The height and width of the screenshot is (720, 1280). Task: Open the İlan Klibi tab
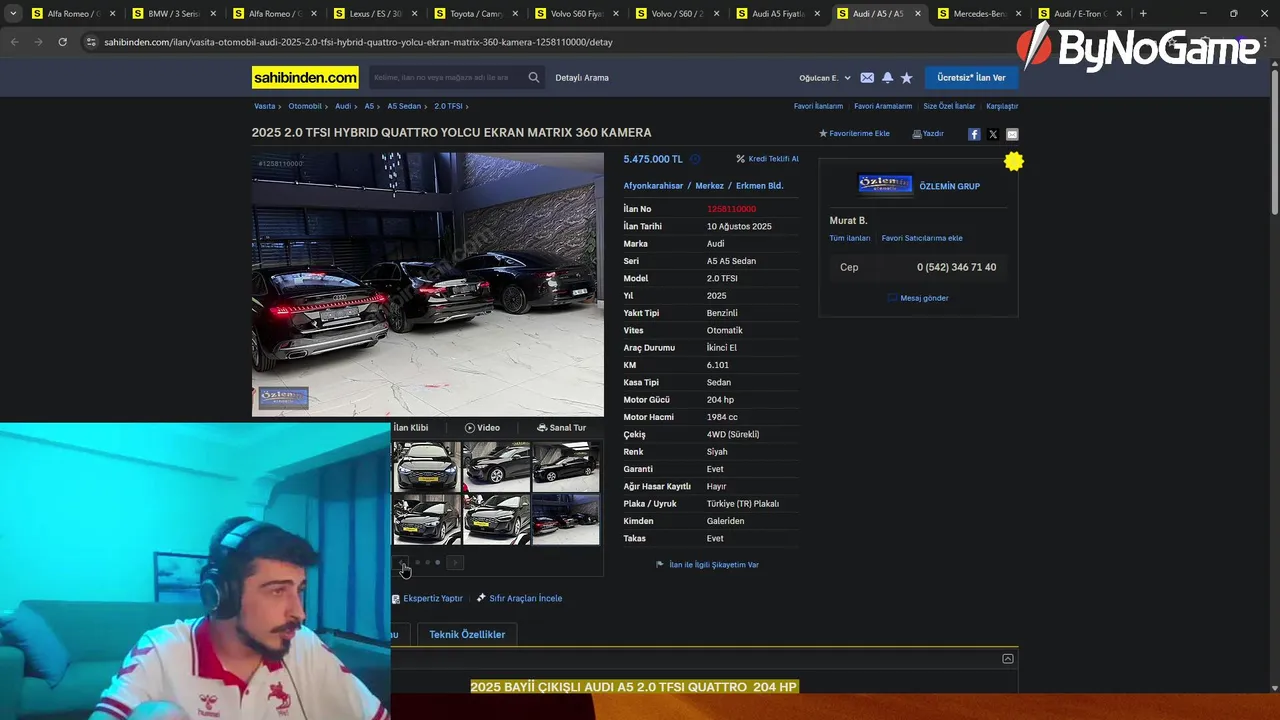[410, 428]
